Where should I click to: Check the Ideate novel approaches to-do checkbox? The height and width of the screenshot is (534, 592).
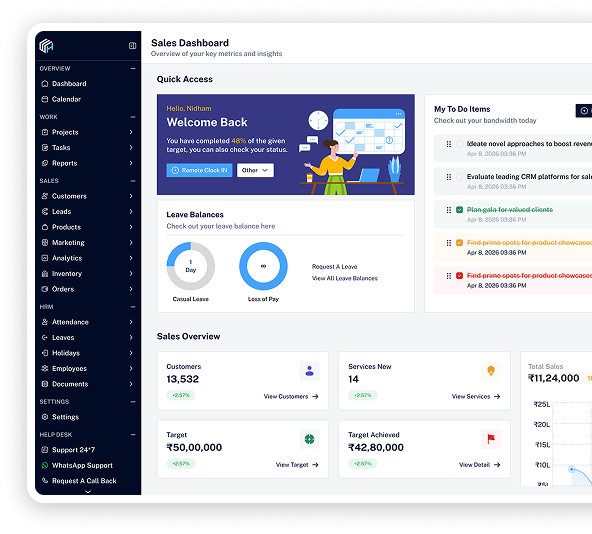click(459, 144)
